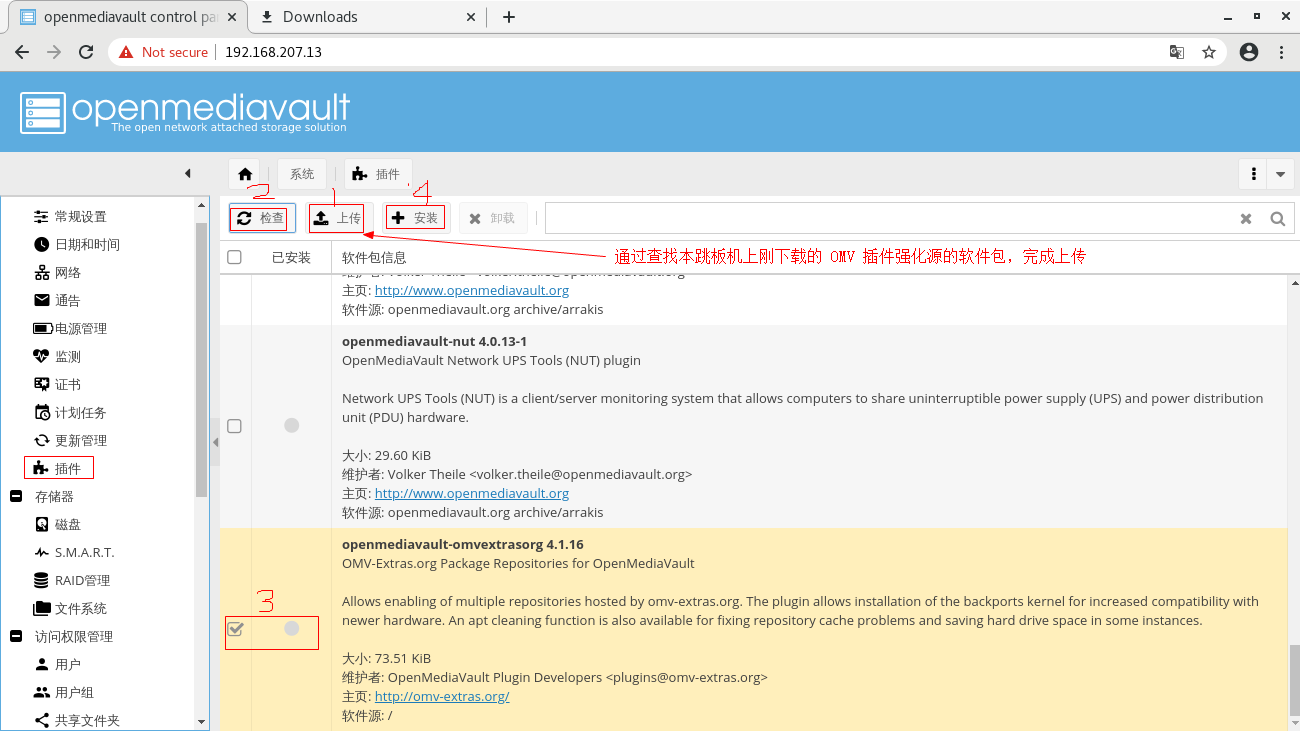Collapse the 存储器 tree section
Image resolution: width=1300 pixels, height=731 pixels.
(x=16, y=497)
